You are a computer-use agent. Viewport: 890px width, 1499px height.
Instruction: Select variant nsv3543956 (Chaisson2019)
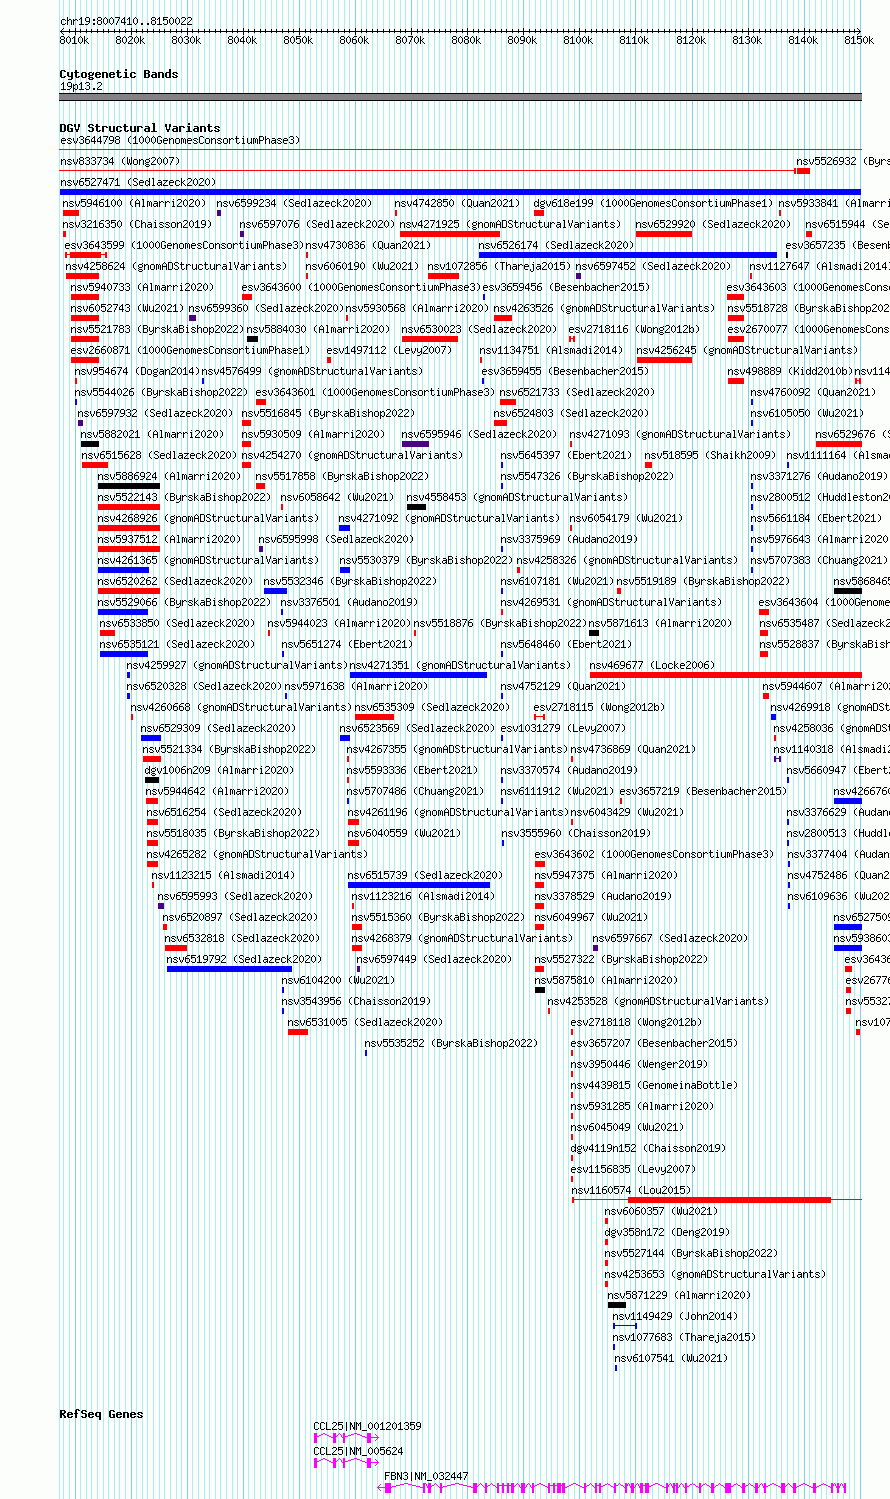click(356, 1001)
